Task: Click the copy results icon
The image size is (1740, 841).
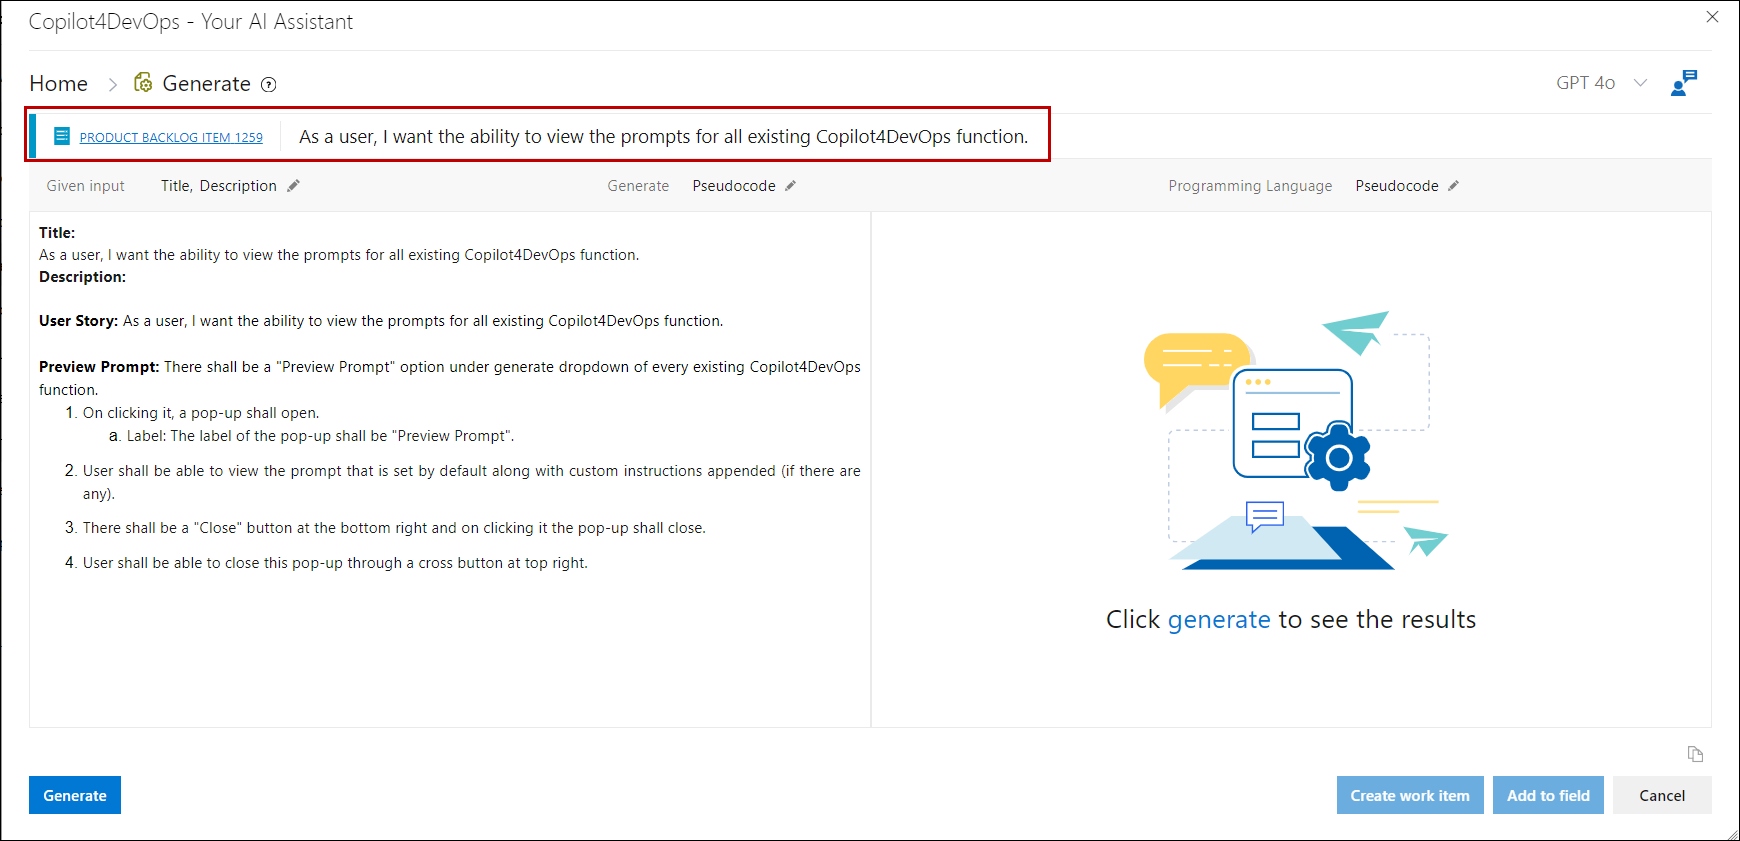Action: coord(1695,754)
